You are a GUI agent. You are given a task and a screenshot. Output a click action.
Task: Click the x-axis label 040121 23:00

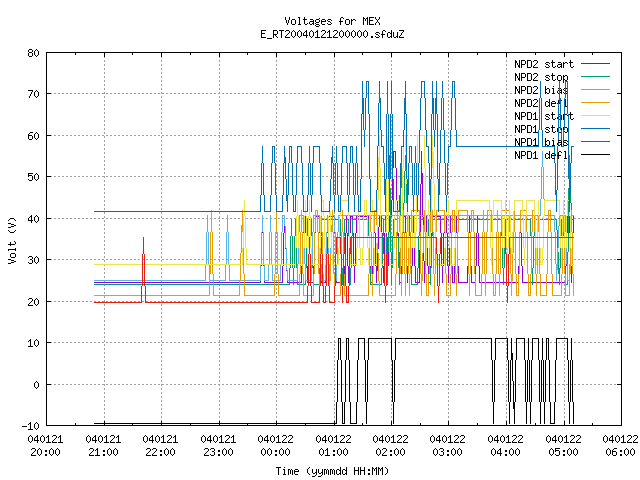[218, 446]
